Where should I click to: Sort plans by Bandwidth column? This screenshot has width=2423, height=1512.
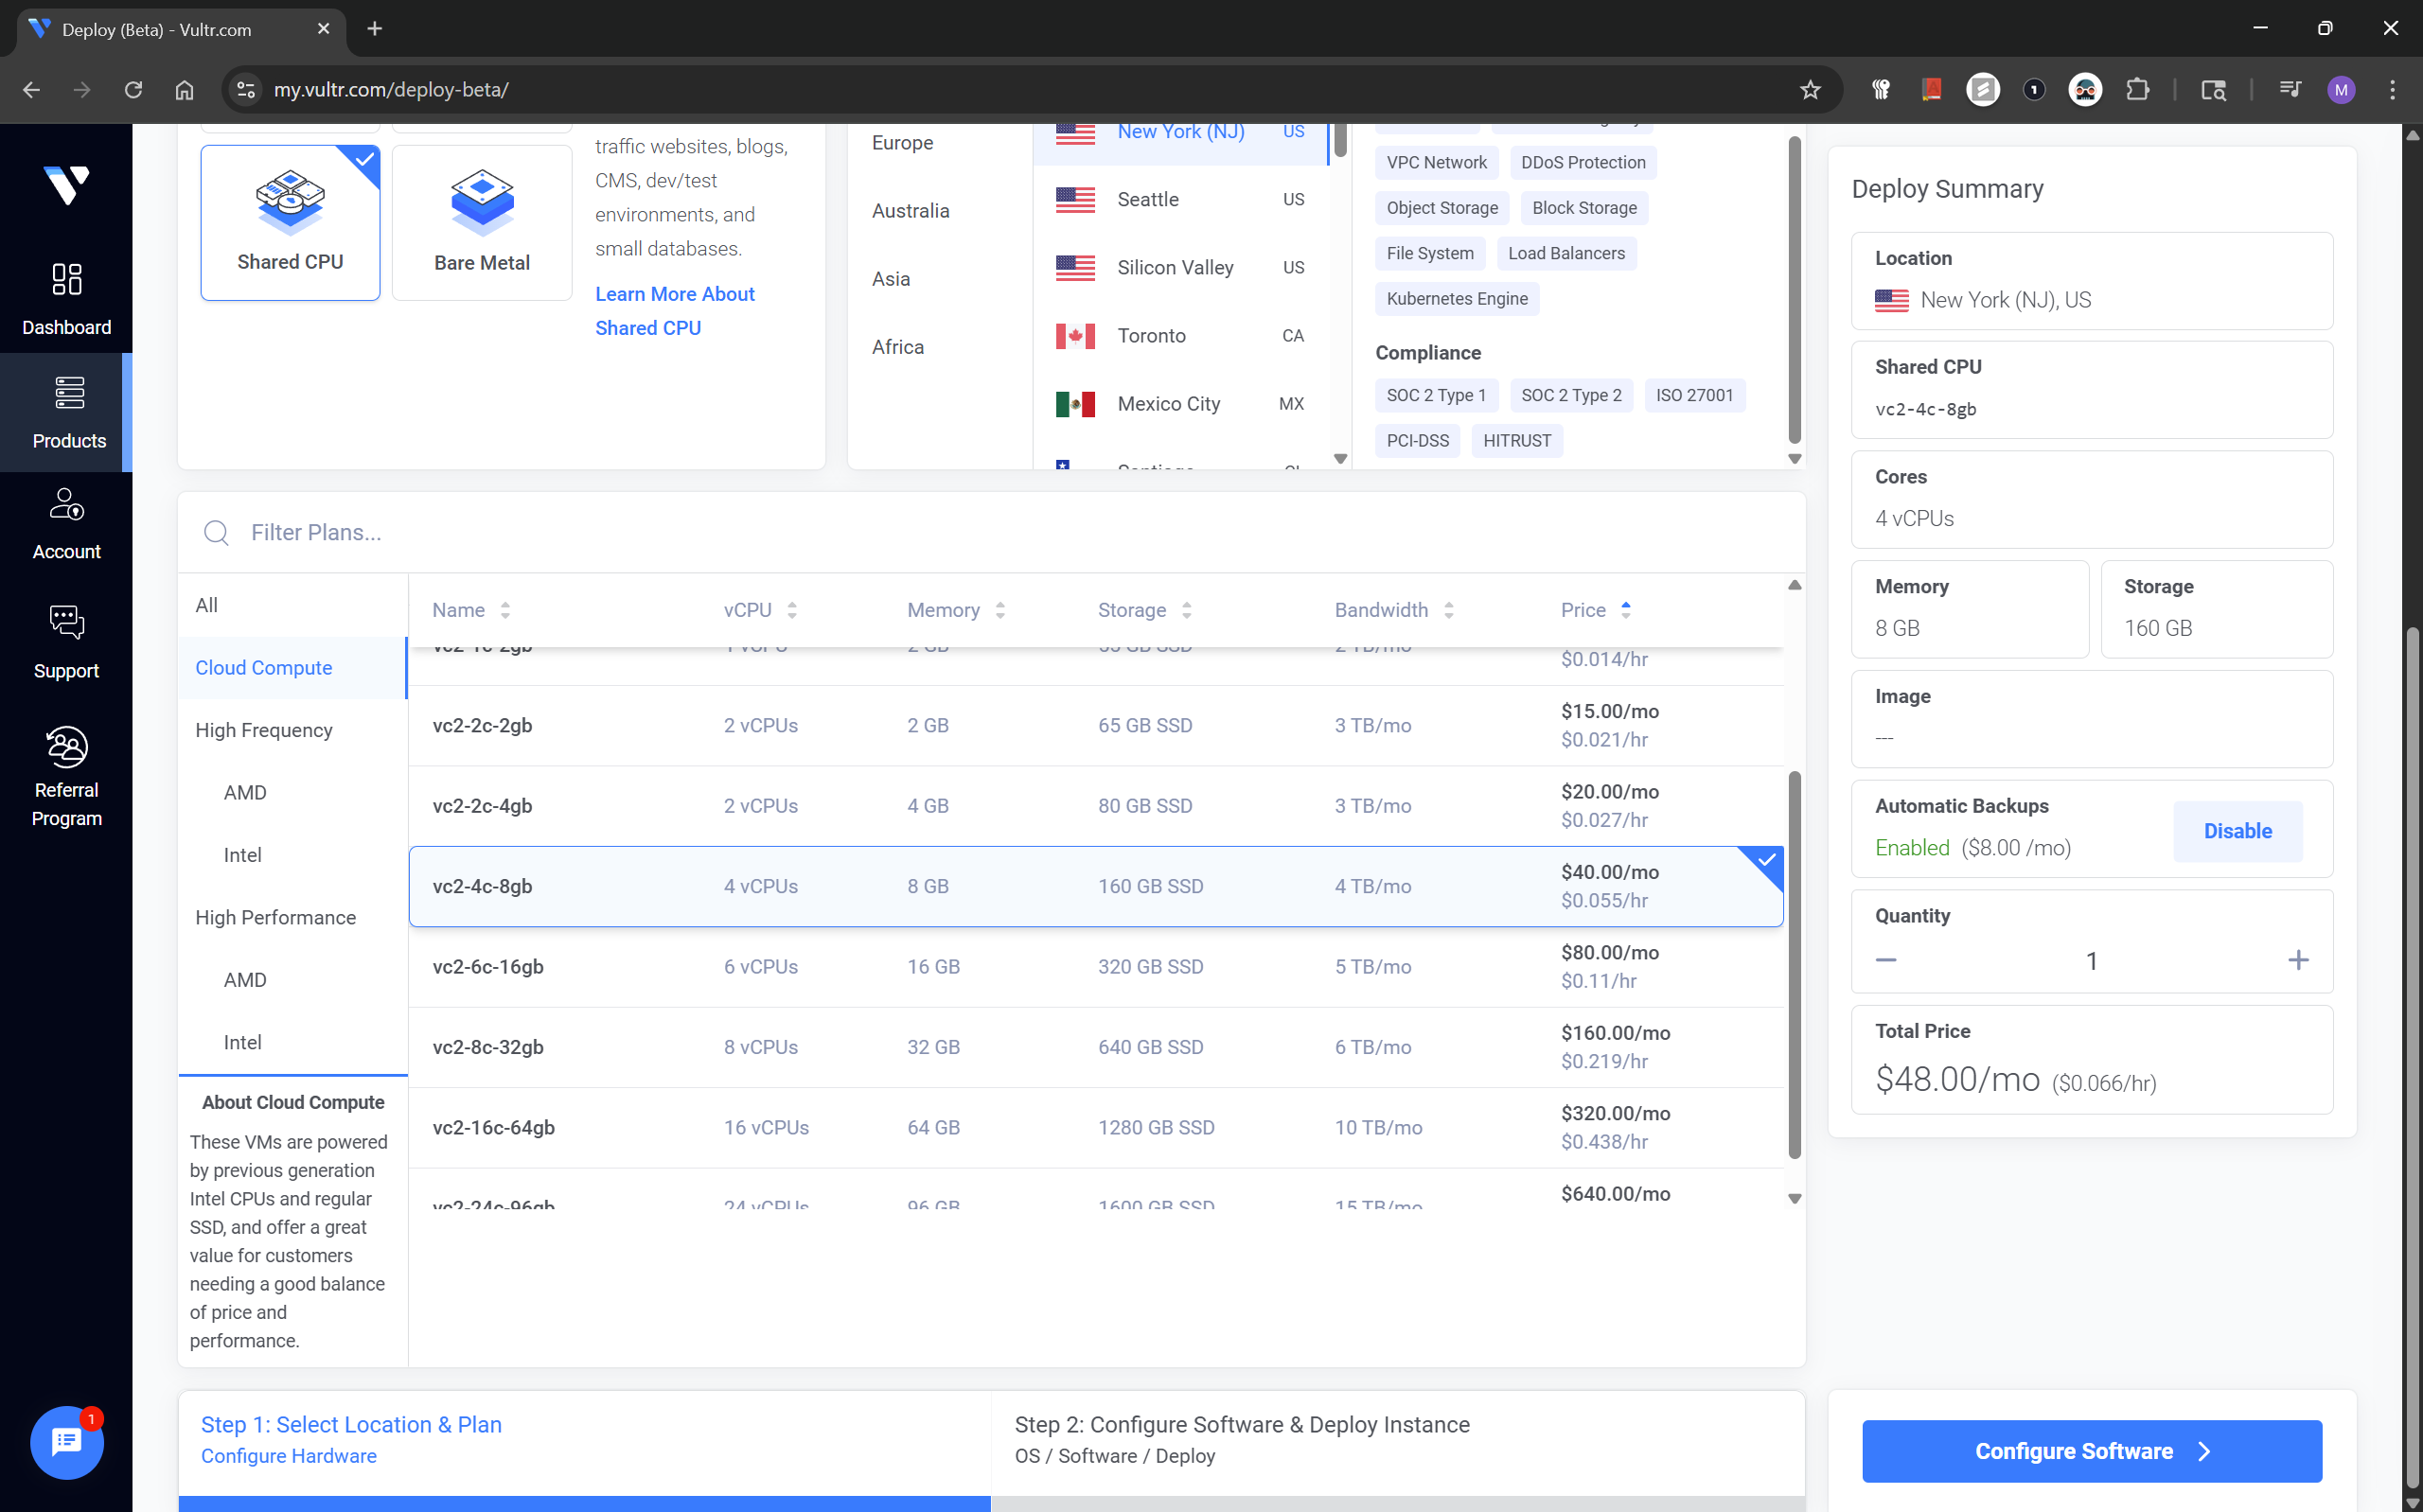pyautogui.click(x=1394, y=609)
